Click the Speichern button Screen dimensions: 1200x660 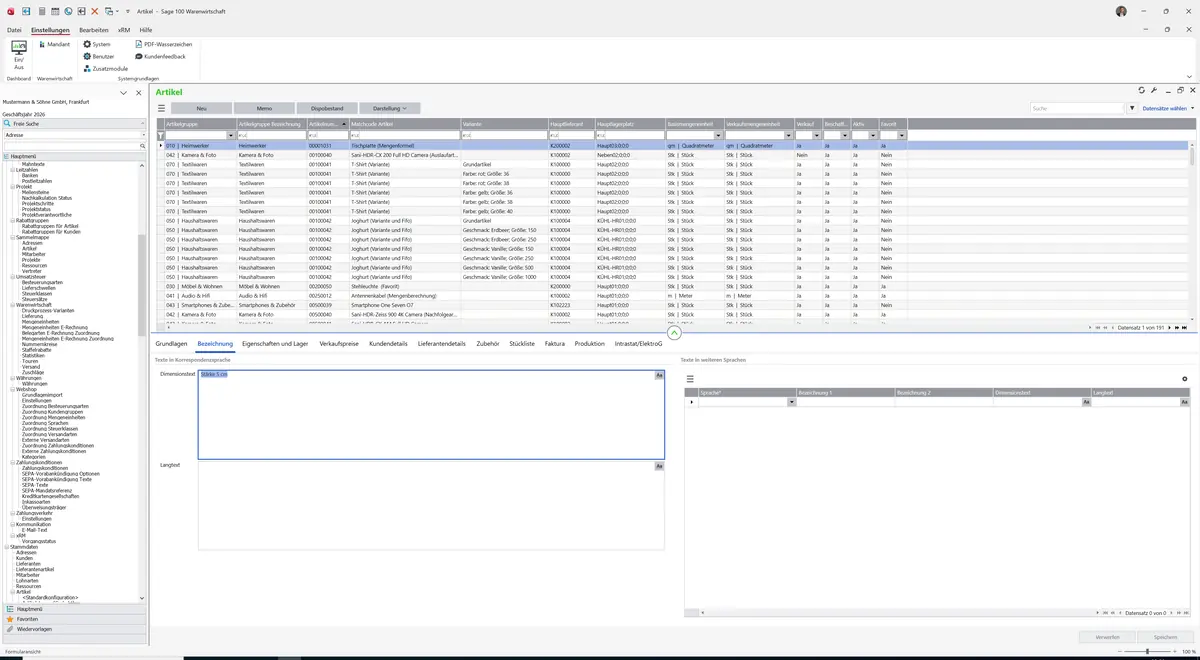pyautogui.click(x=1165, y=636)
